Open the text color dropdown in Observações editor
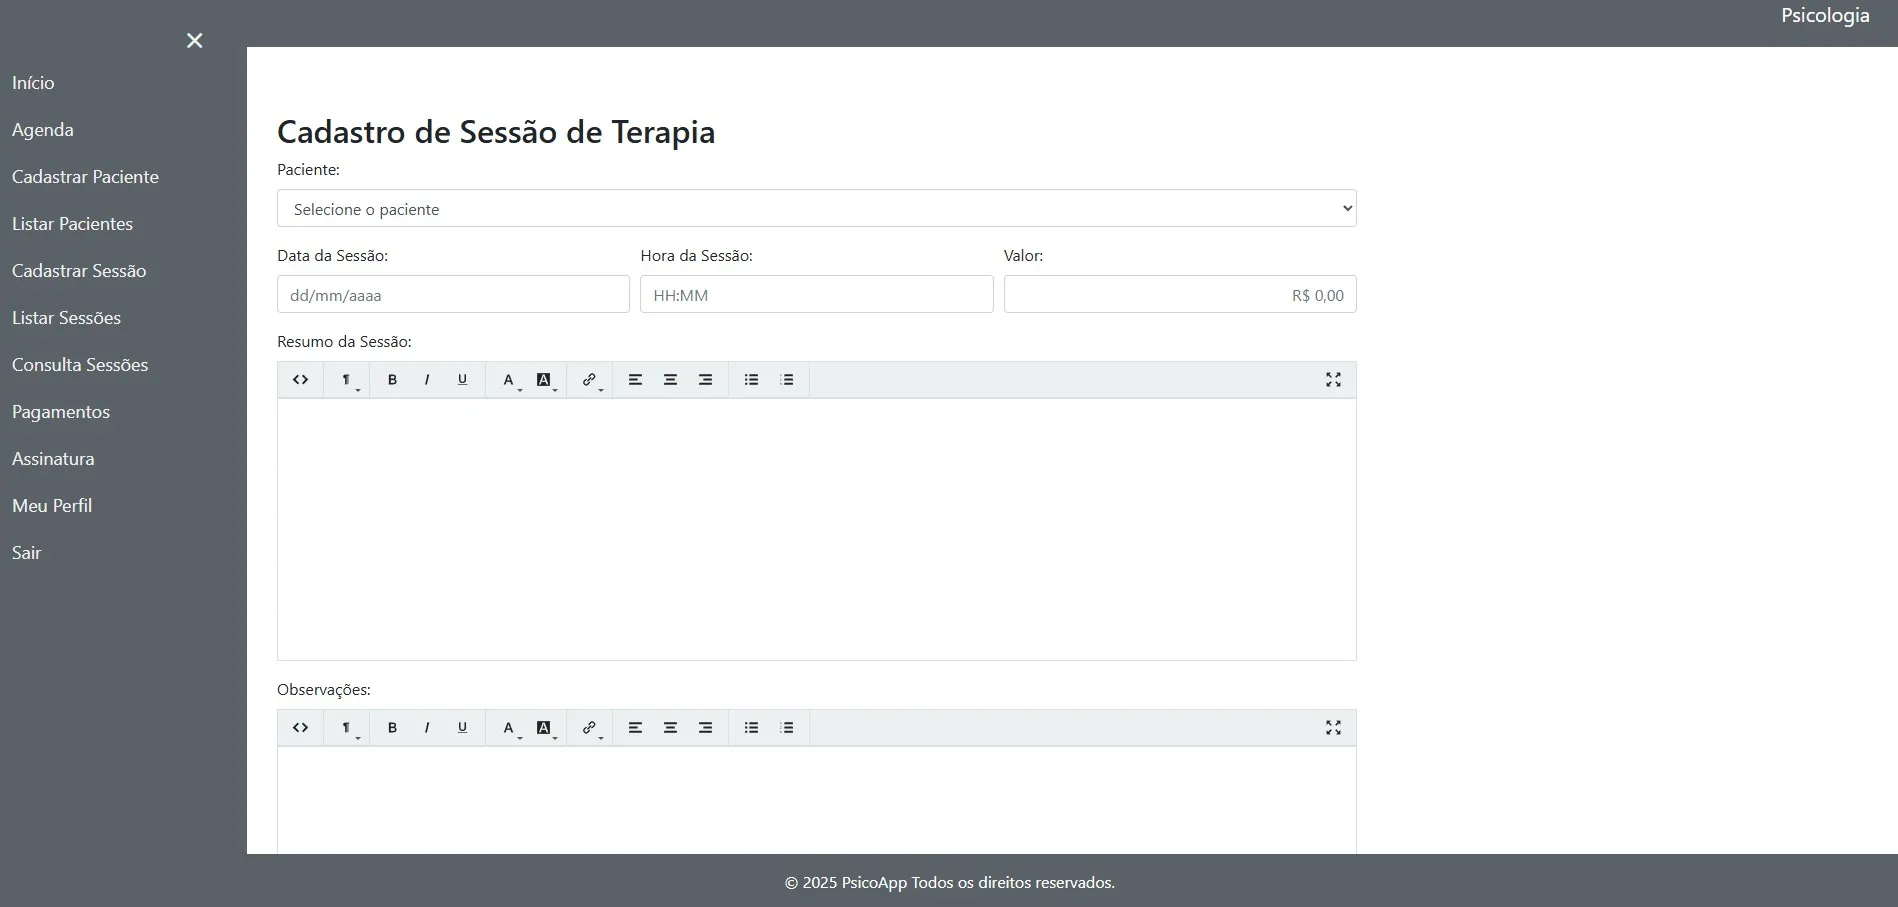 (x=545, y=728)
